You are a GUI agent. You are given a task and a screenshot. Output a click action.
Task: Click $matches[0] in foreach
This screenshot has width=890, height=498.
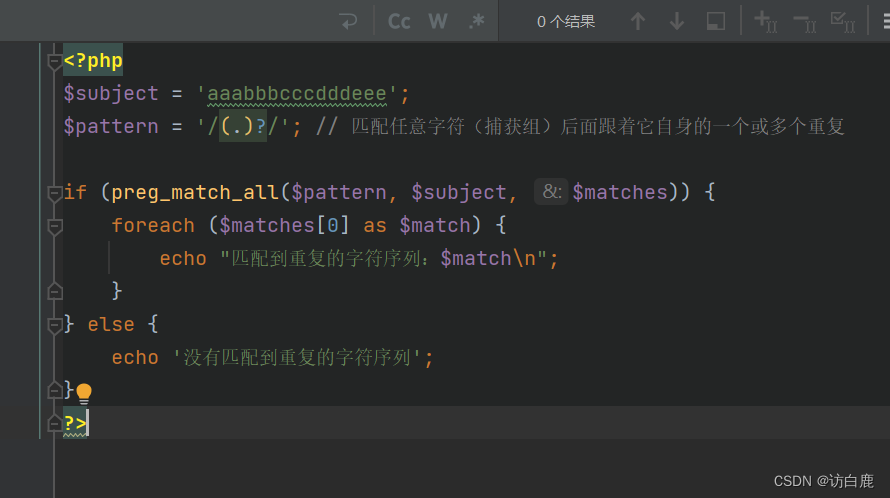[284, 225]
